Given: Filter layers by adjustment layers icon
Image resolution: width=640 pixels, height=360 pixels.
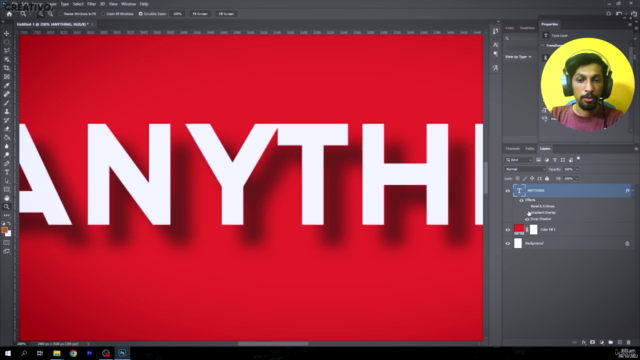Looking at the screenshot, I should (547, 160).
